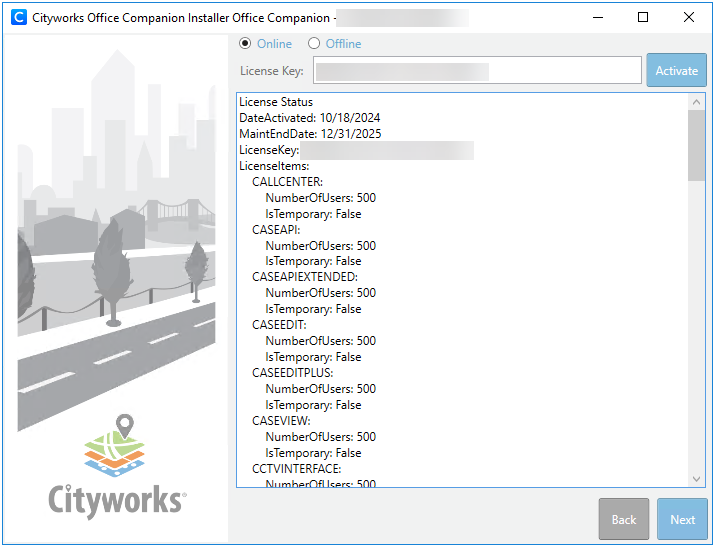Click the Next button
This screenshot has width=714, height=546.
682,519
